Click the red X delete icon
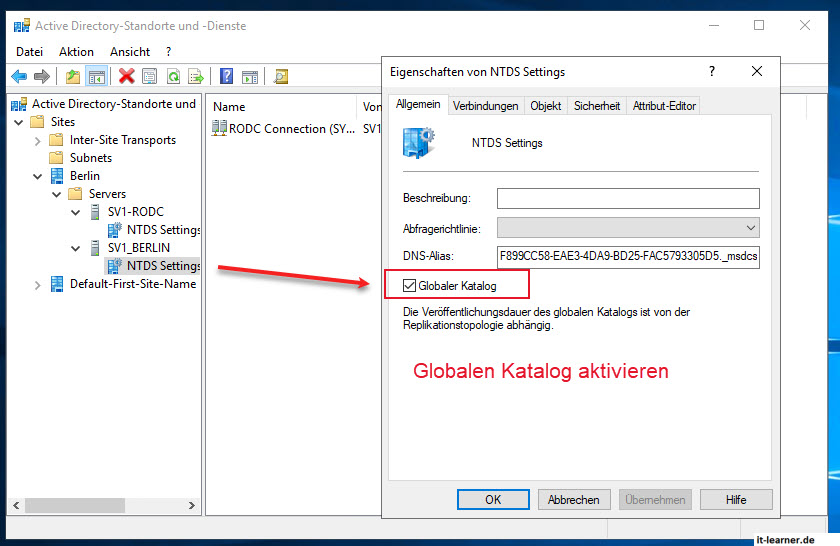840x546 pixels. pos(126,77)
